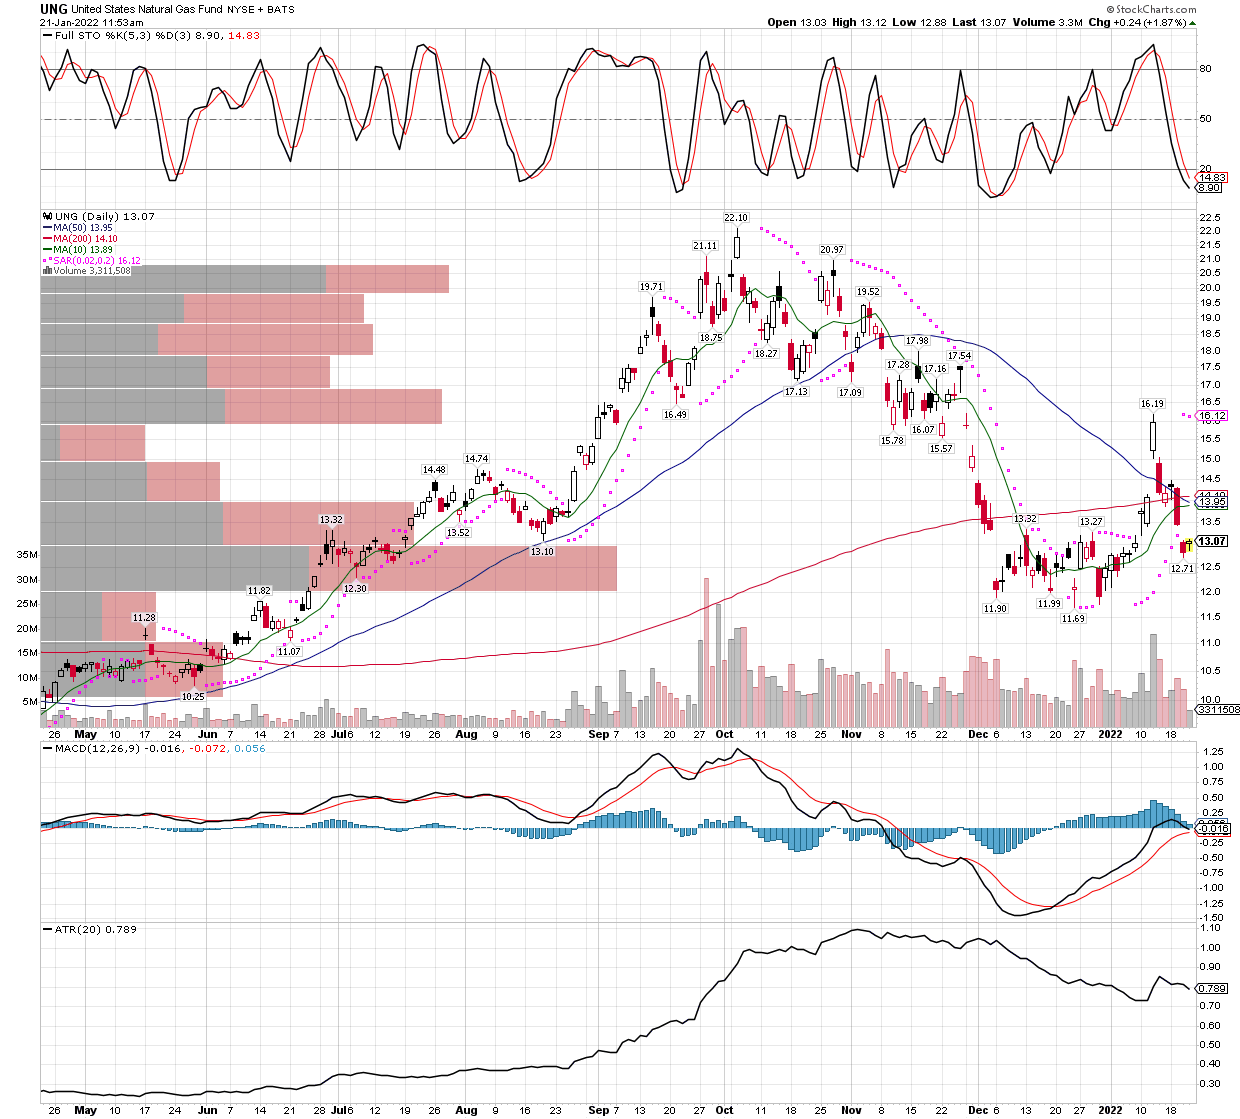1240x1119 pixels.
Task: Select the 11.99 price label
Action: 1049,603
